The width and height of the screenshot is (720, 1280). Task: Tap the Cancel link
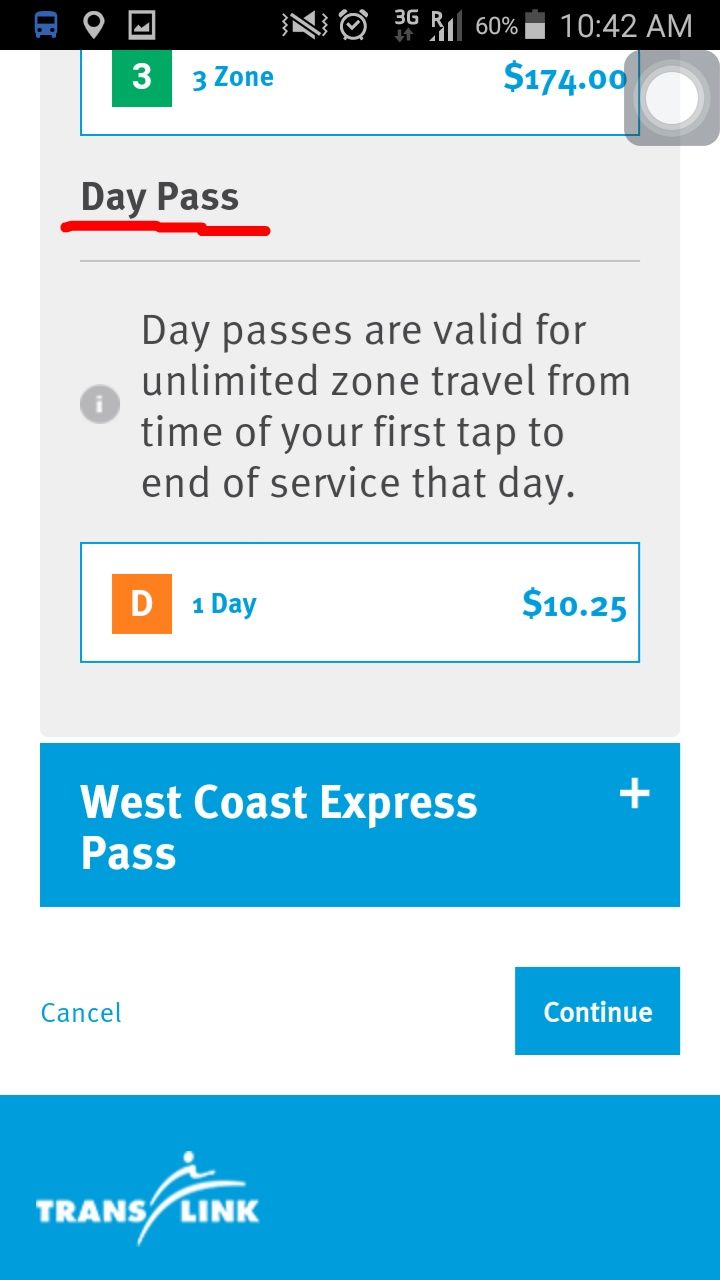click(81, 1013)
